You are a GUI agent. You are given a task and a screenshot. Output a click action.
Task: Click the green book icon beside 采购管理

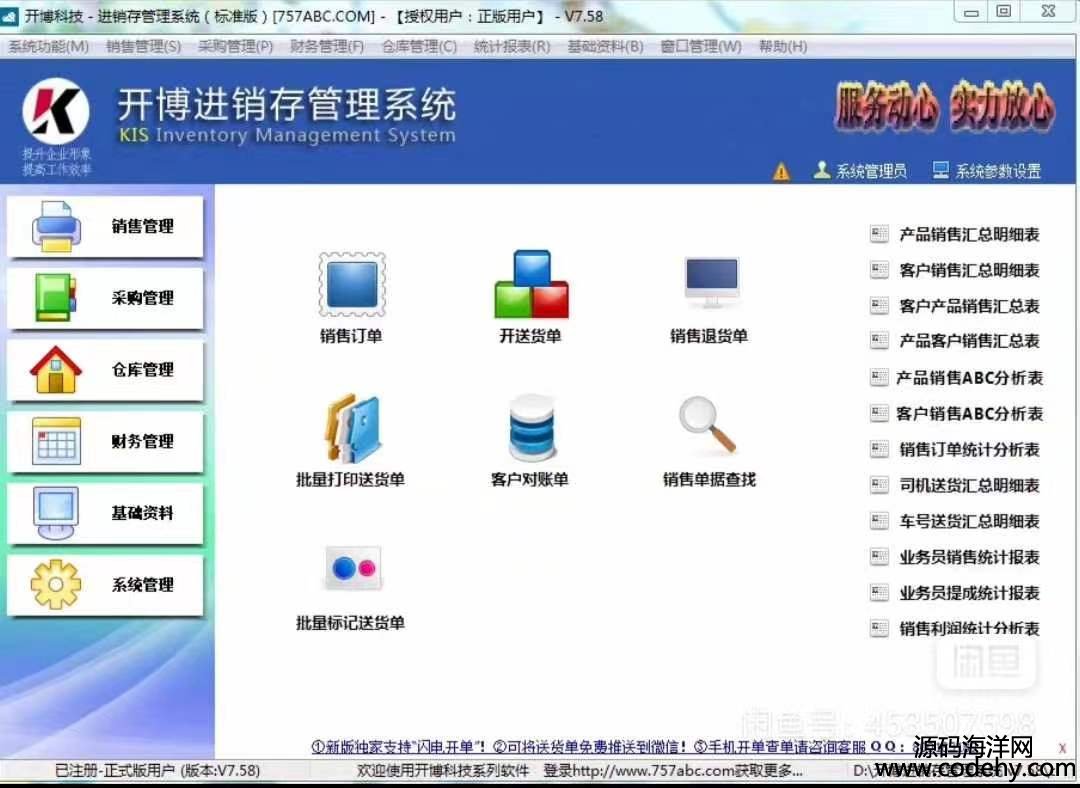pos(55,298)
